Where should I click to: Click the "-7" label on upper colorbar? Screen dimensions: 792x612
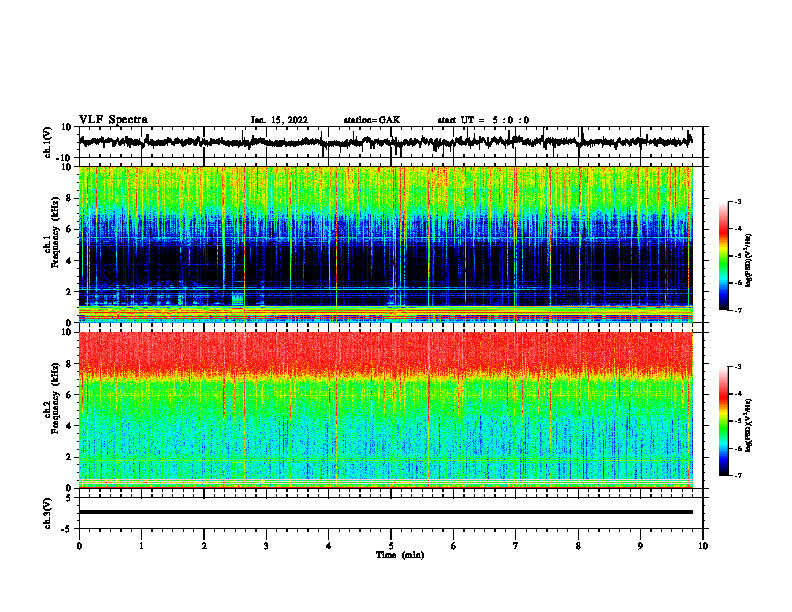tap(737, 310)
